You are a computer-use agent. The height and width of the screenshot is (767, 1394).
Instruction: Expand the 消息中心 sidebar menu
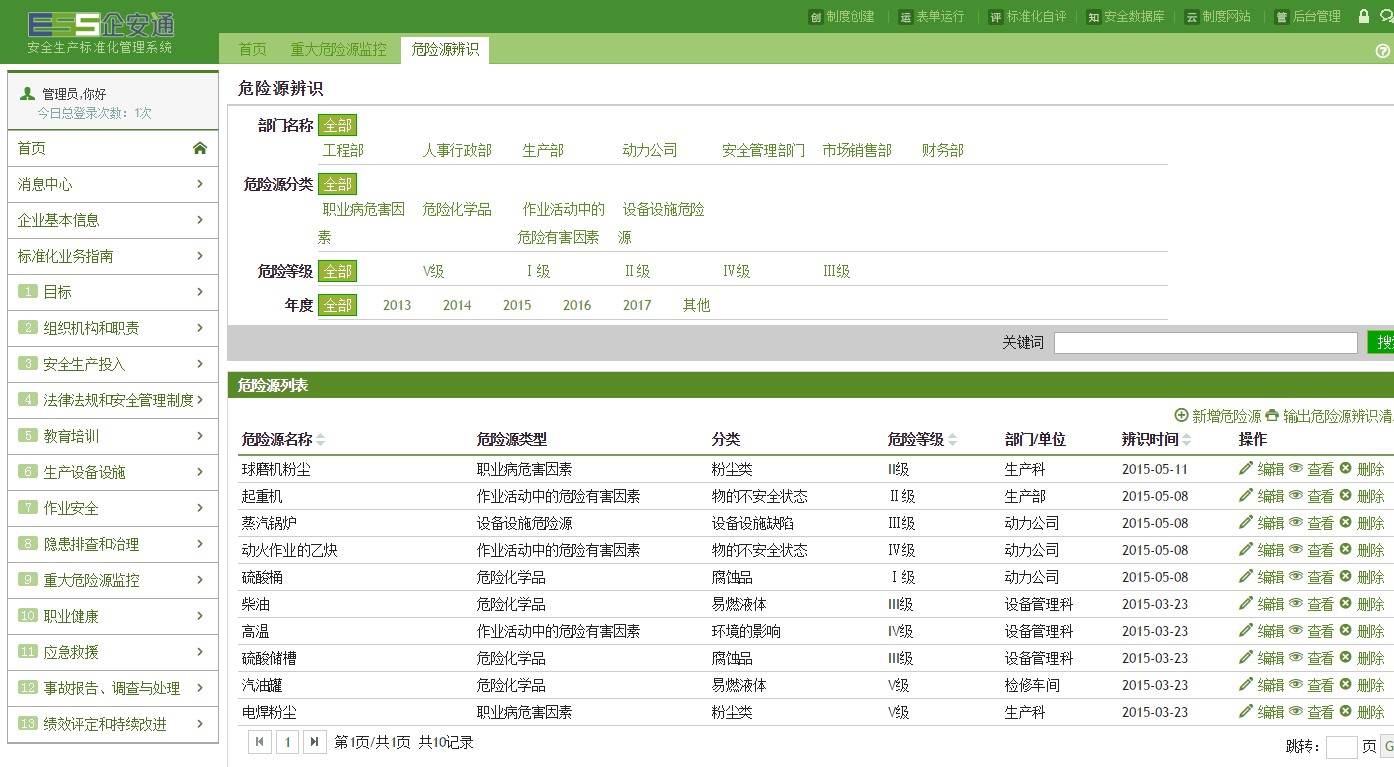click(113, 184)
